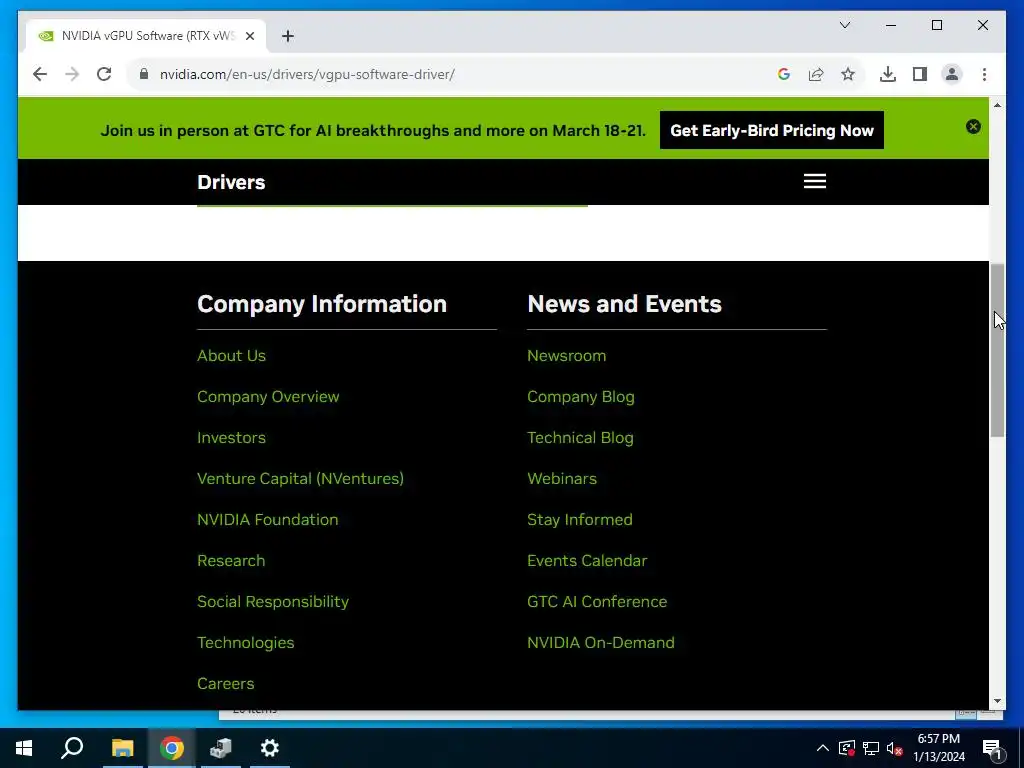Open the Settings gear taskbar icon
The image size is (1024, 768).
tap(270, 748)
